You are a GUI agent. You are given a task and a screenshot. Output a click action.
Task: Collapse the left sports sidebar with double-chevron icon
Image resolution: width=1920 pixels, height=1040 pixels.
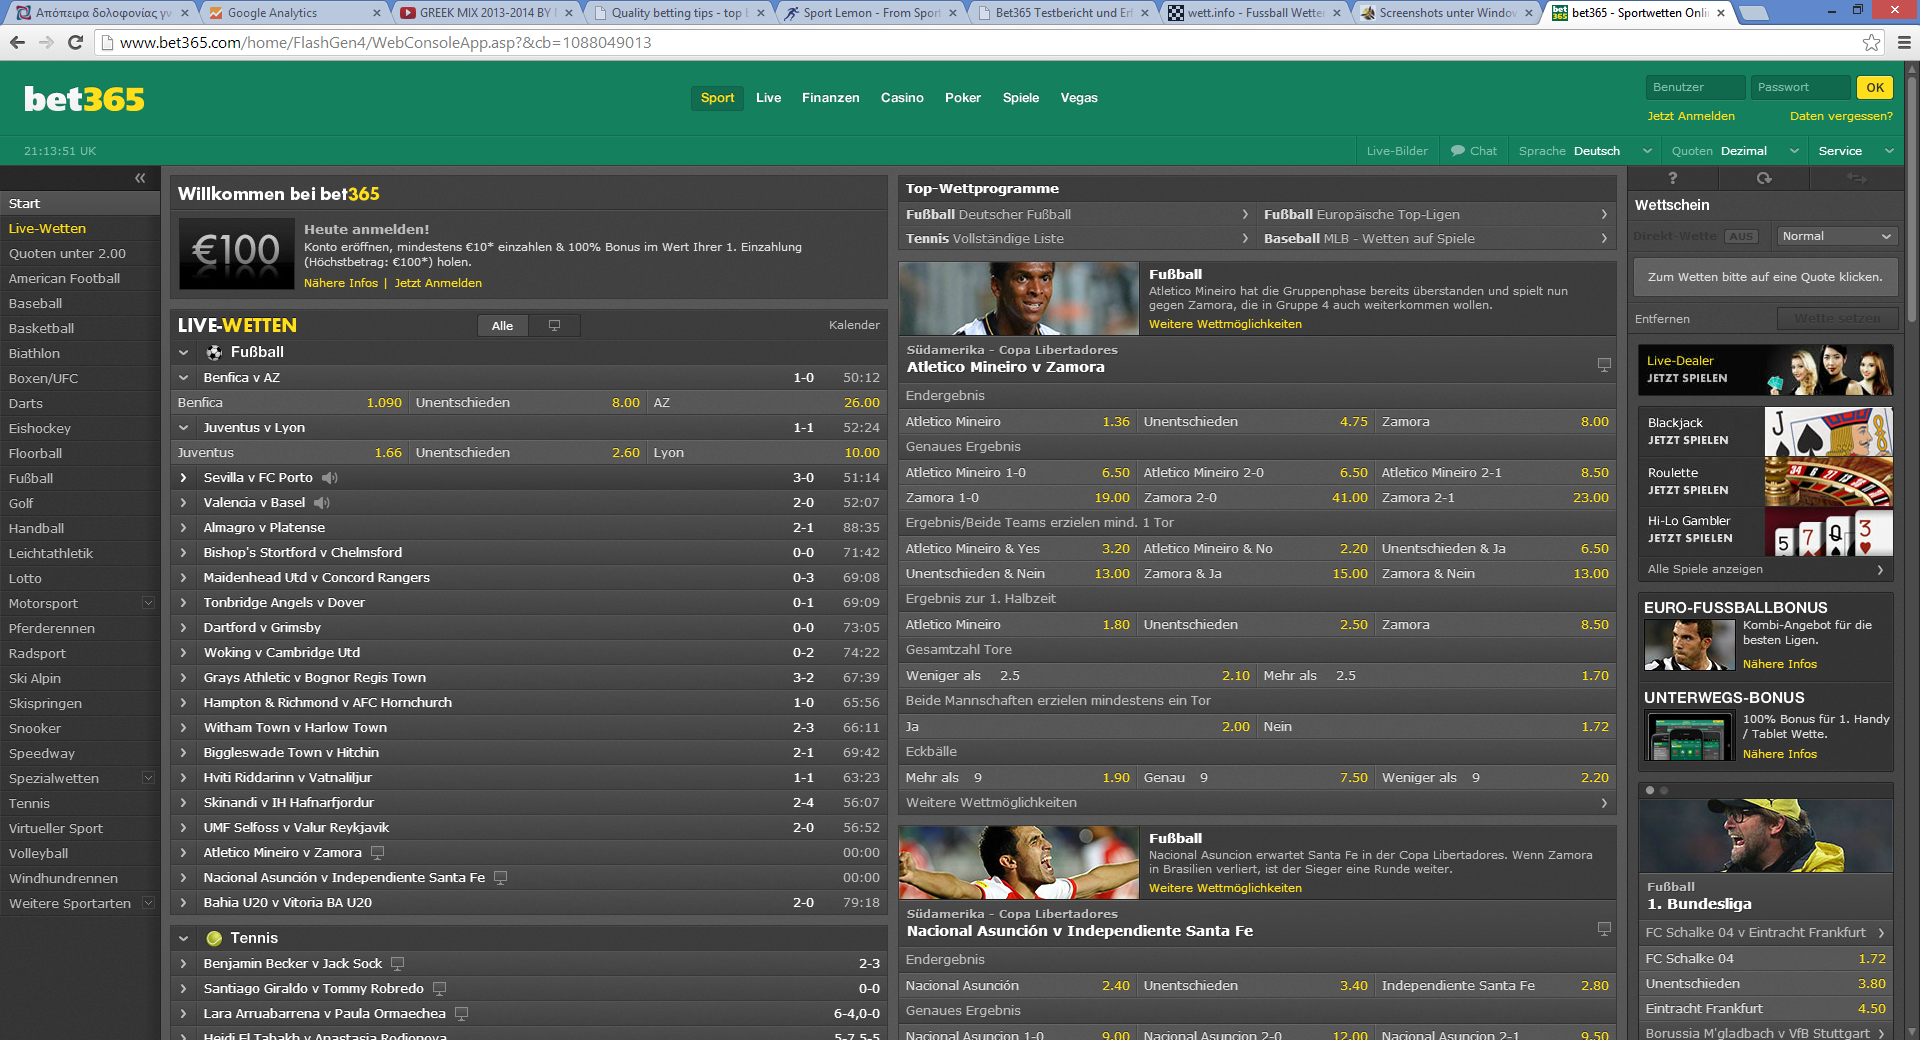[140, 178]
